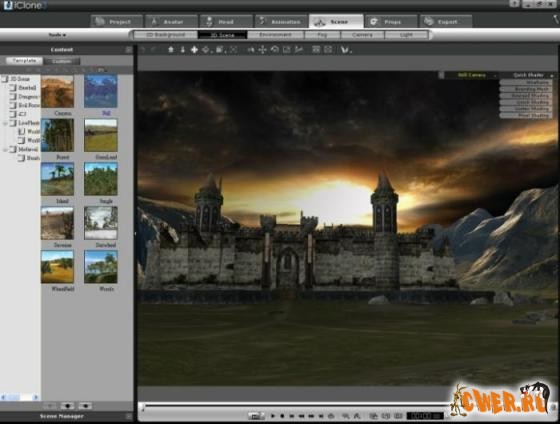
Task: Choose Wireframe render mode
Action: [x=526, y=83]
